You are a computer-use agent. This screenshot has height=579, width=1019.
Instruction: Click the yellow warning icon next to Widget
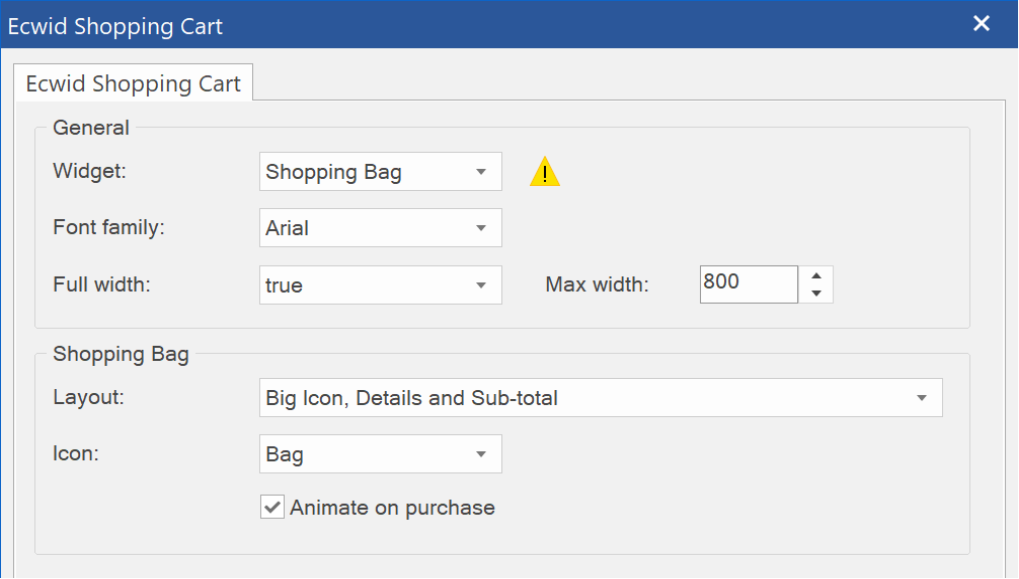(545, 172)
